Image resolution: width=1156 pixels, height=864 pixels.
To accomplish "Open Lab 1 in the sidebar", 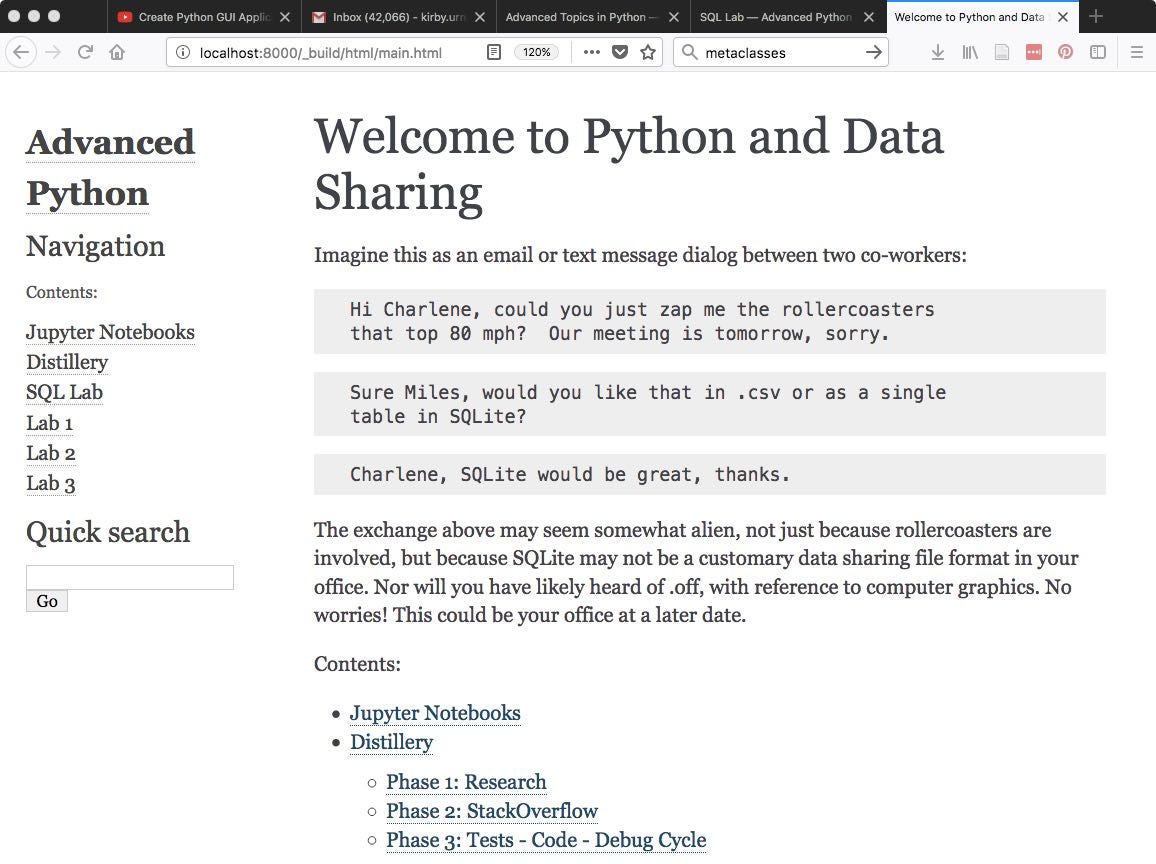I will [49, 423].
